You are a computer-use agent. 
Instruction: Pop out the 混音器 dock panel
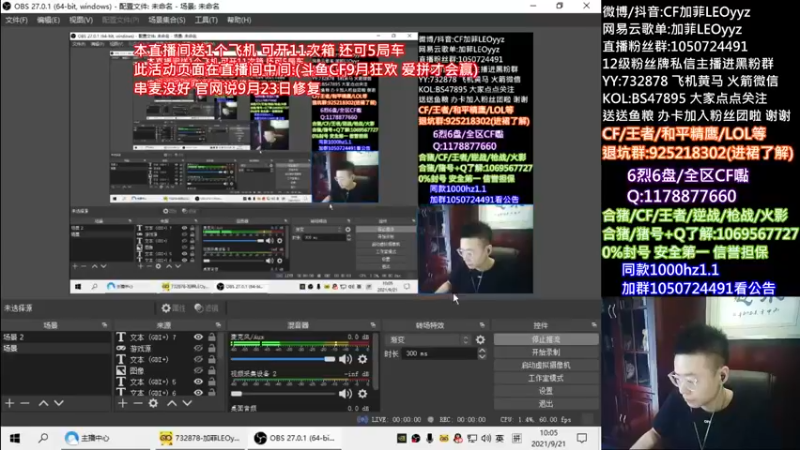pyautogui.click(x=373, y=325)
